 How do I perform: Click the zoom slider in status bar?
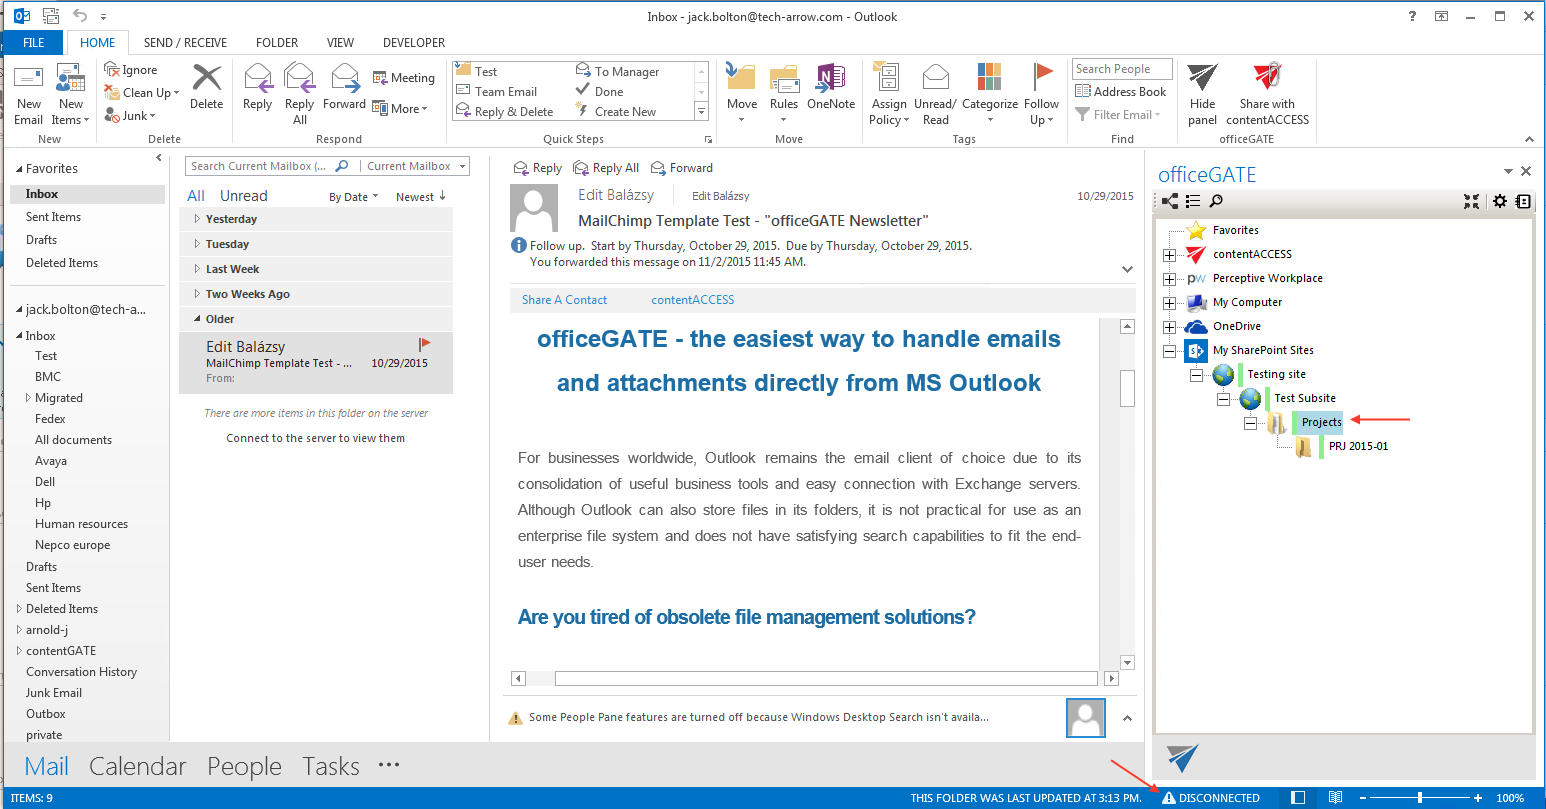(1420, 798)
